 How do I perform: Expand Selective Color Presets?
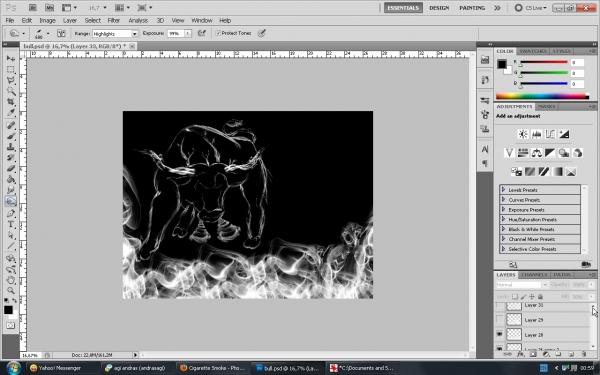503,249
